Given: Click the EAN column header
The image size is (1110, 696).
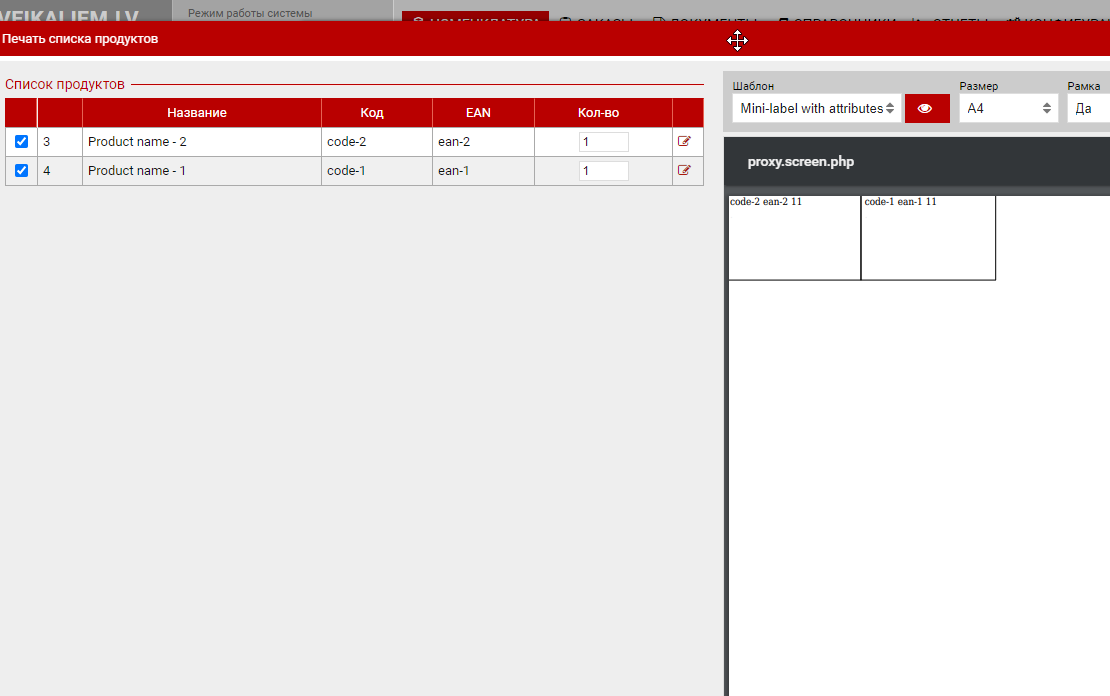Looking at the screenshot, I should 478,113.
